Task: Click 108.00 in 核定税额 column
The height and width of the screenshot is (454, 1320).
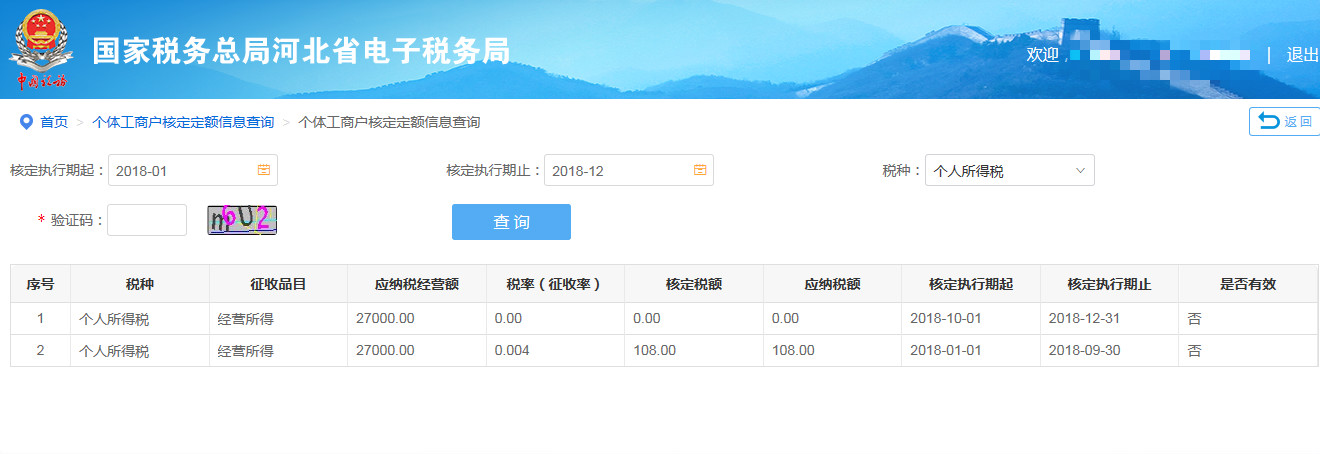Action: pyautogui.click(x=694, y=351)
